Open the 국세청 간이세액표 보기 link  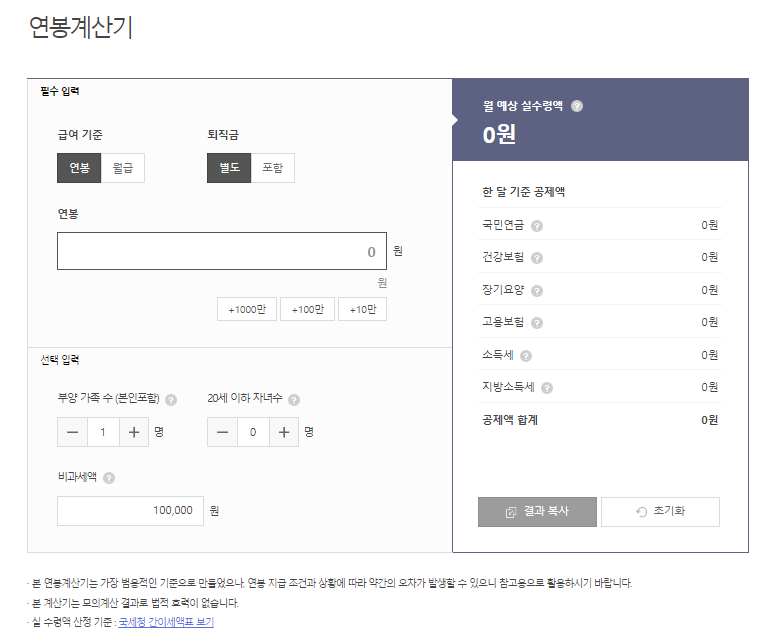point(166,622)
